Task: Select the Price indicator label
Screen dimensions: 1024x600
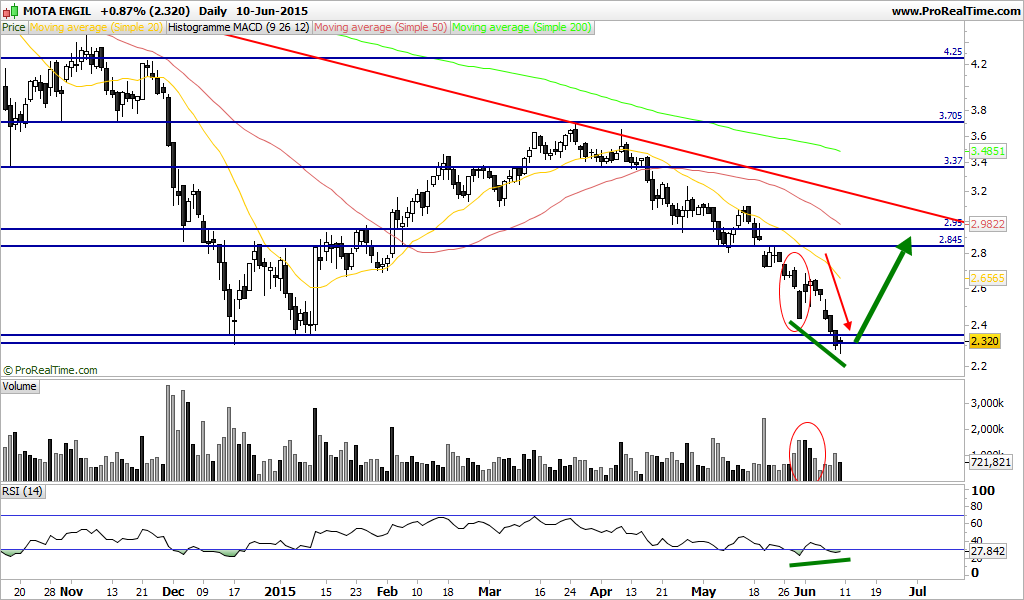Action: [14, 27]
